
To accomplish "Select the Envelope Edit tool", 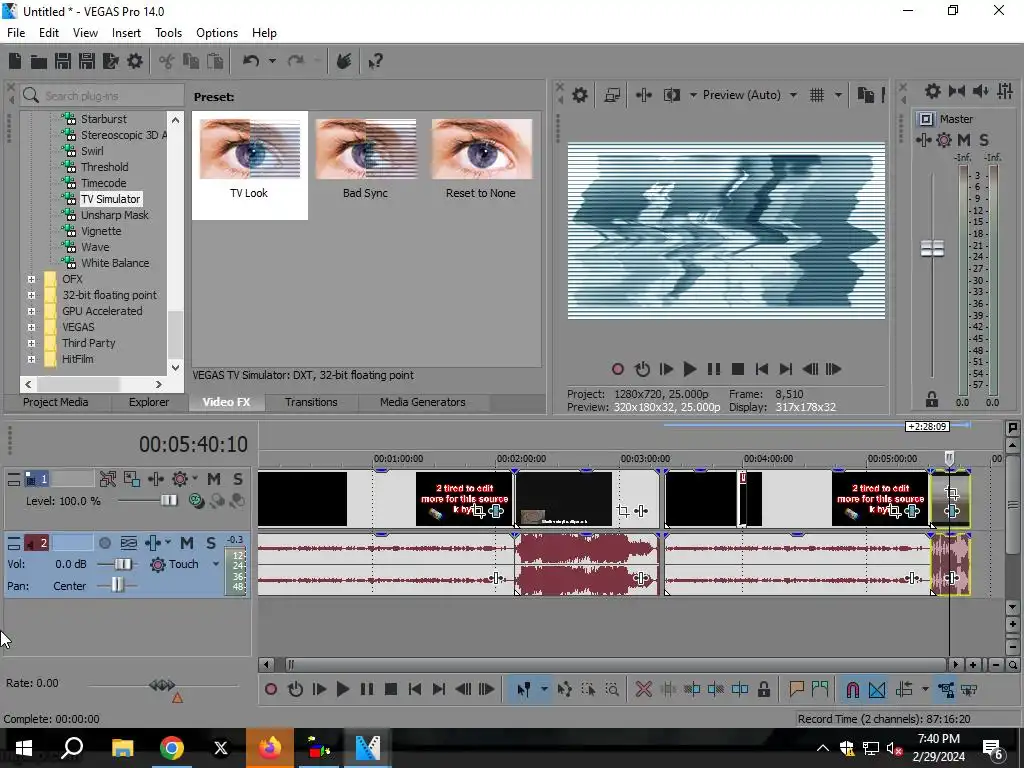I will pos(564,689).
